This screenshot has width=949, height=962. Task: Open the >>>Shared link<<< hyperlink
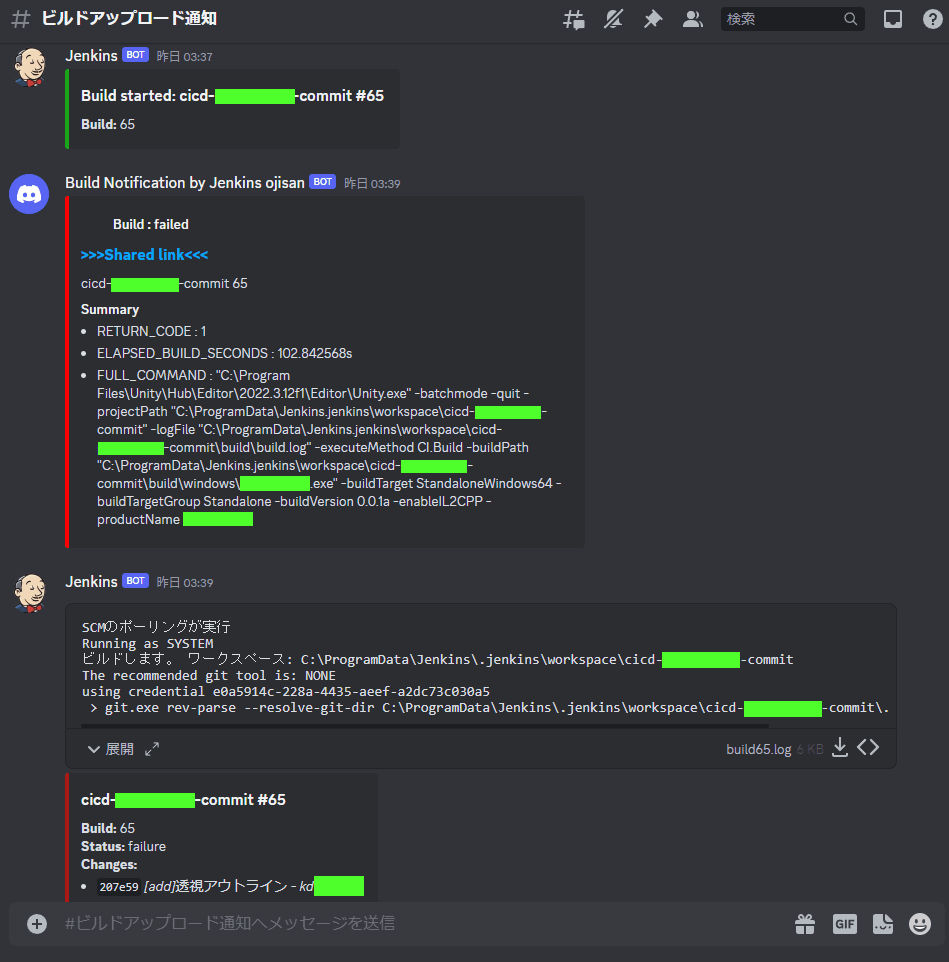145,255
